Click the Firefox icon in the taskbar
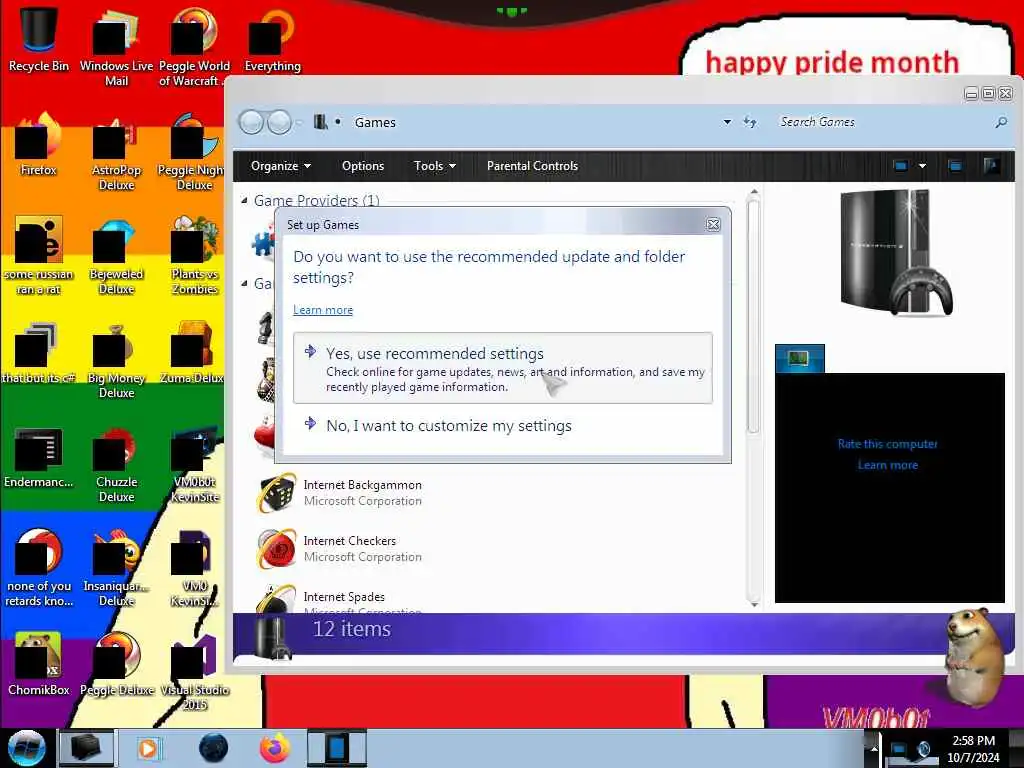Viewport: 1024px width, 768px height. pyautogui.click(x=275, y=748)
